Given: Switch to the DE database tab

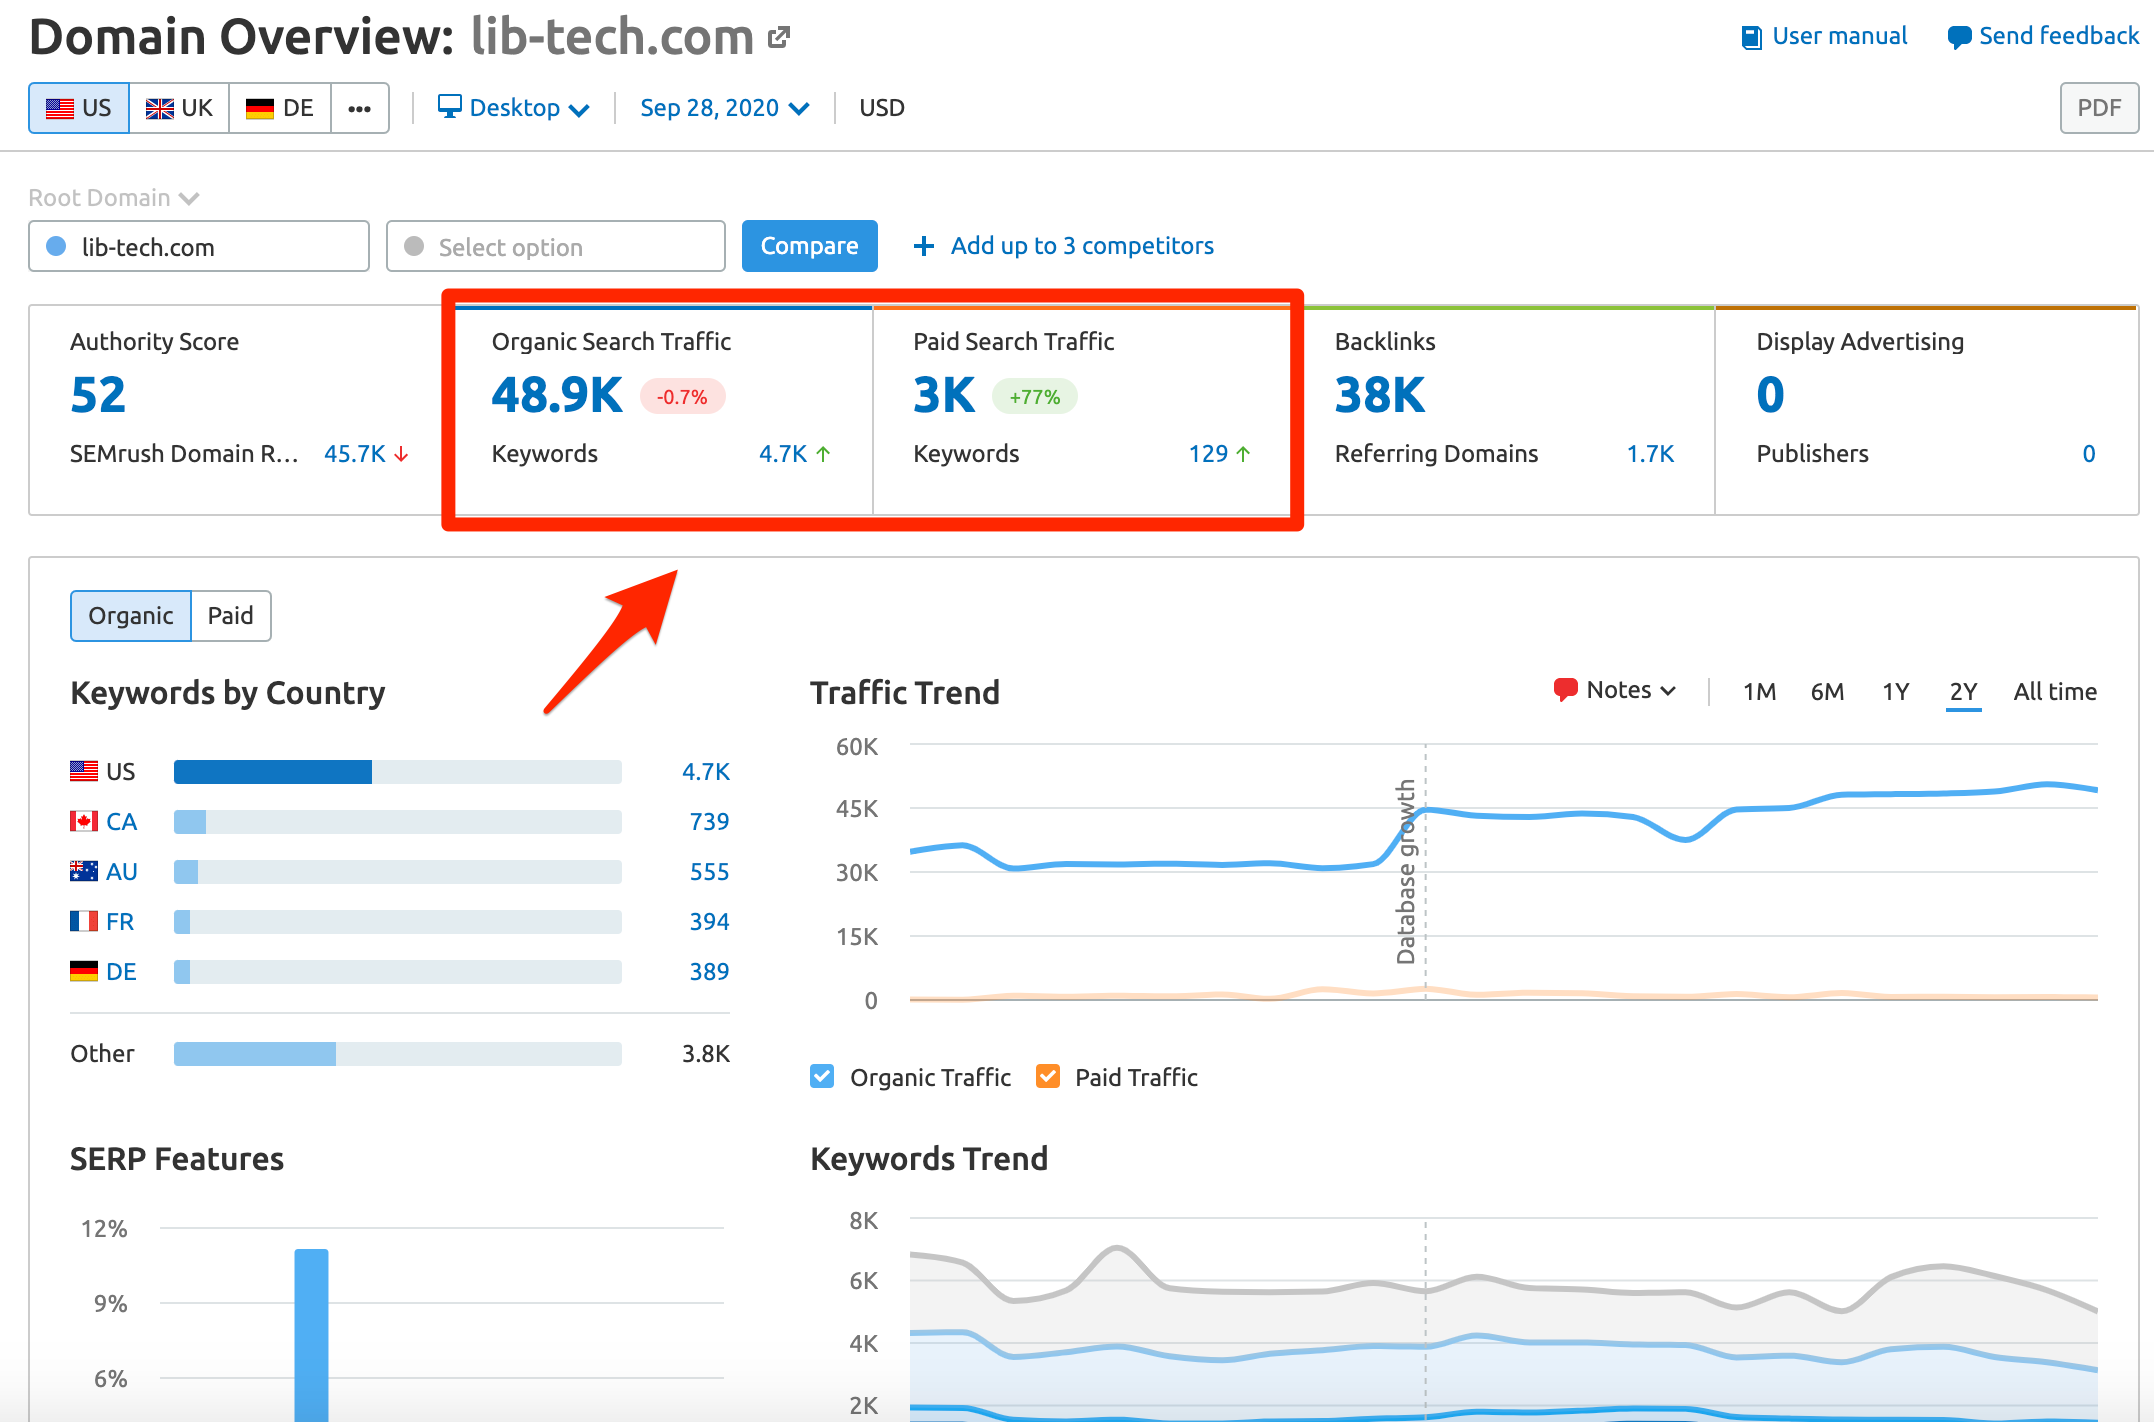Looking at the screenshot, I should (x=280, y=108).
